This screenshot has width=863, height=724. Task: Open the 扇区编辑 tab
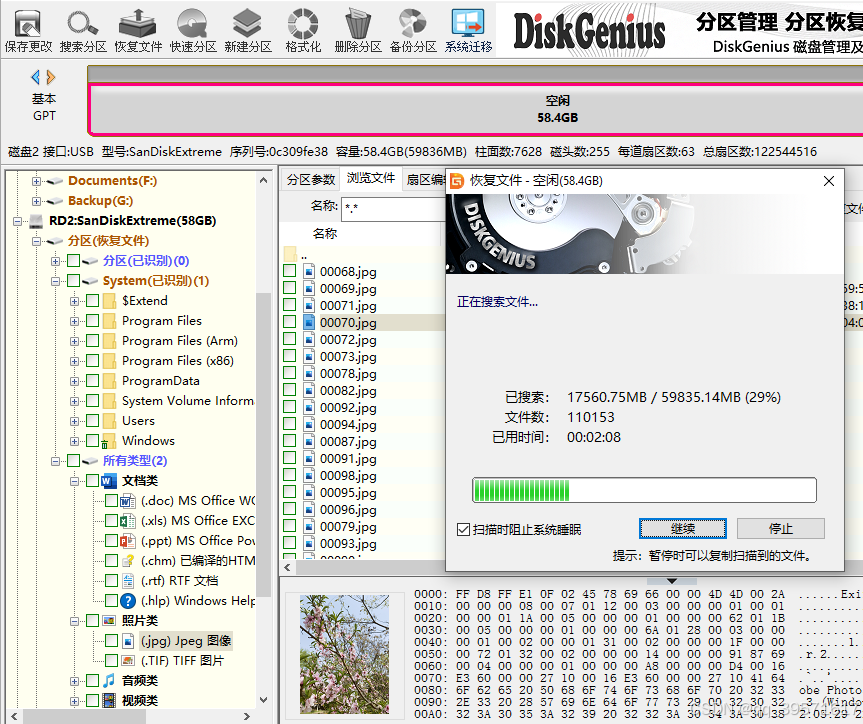[425, 179]
